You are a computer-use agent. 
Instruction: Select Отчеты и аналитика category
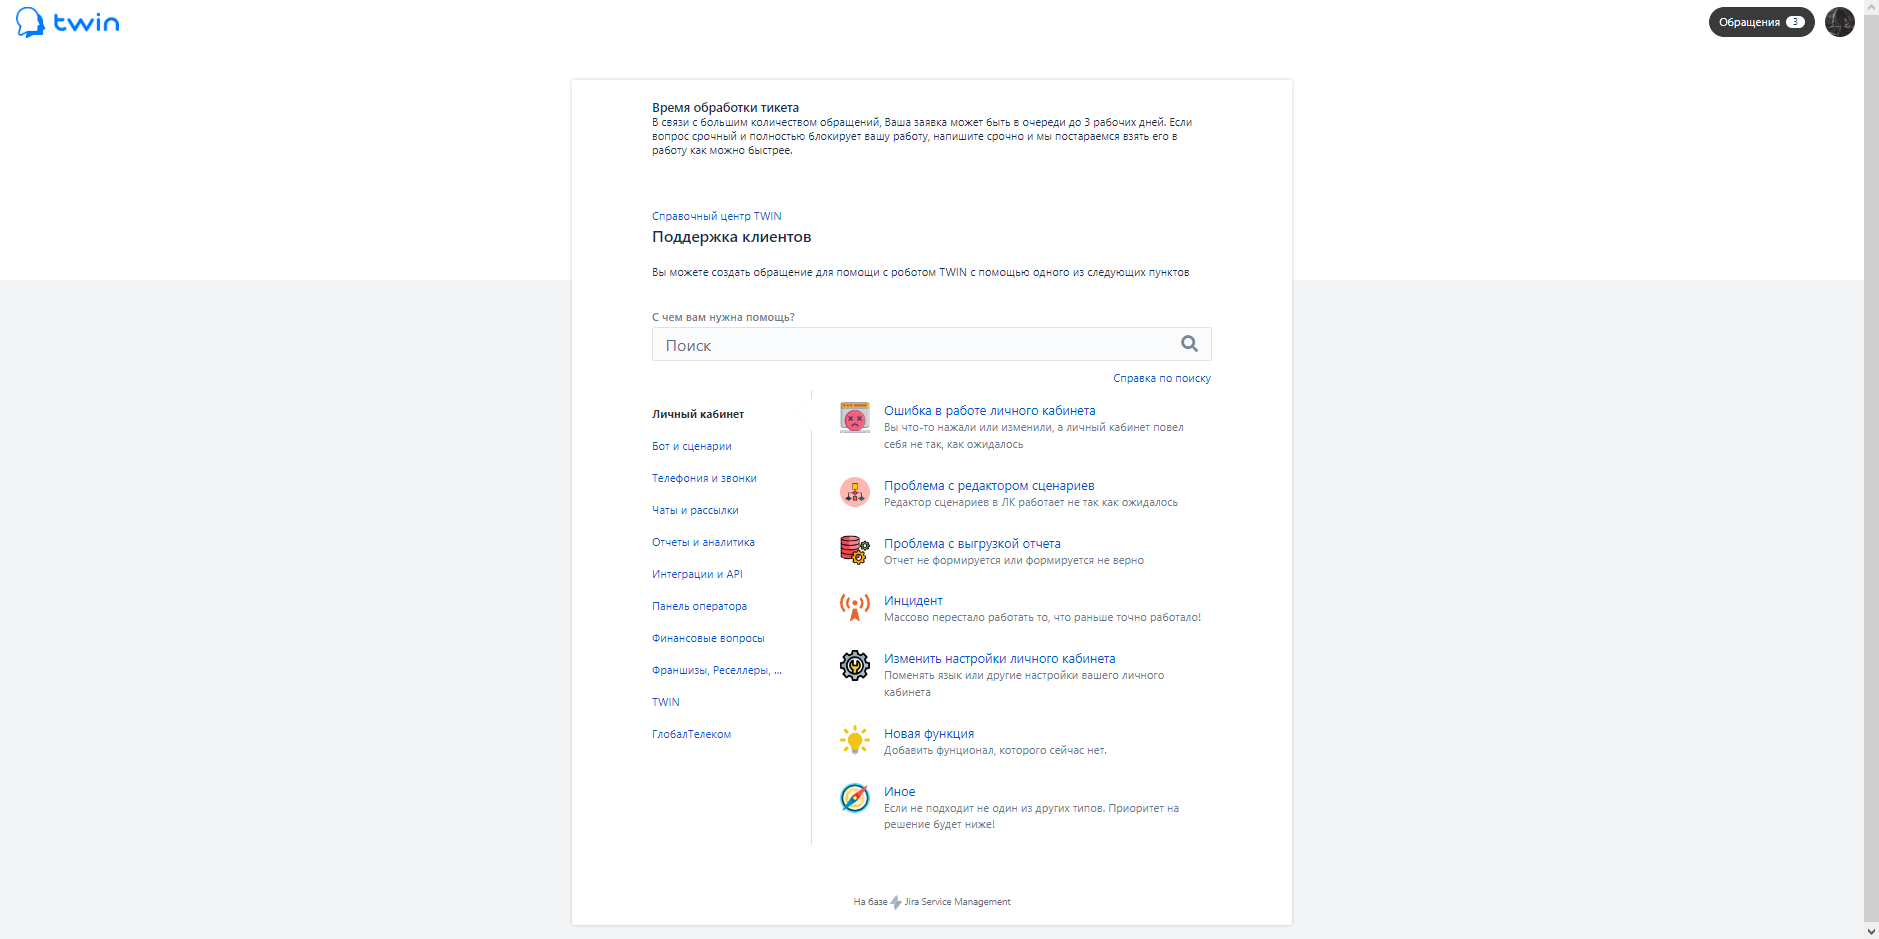pyautogui.click(x=703, y=542)
